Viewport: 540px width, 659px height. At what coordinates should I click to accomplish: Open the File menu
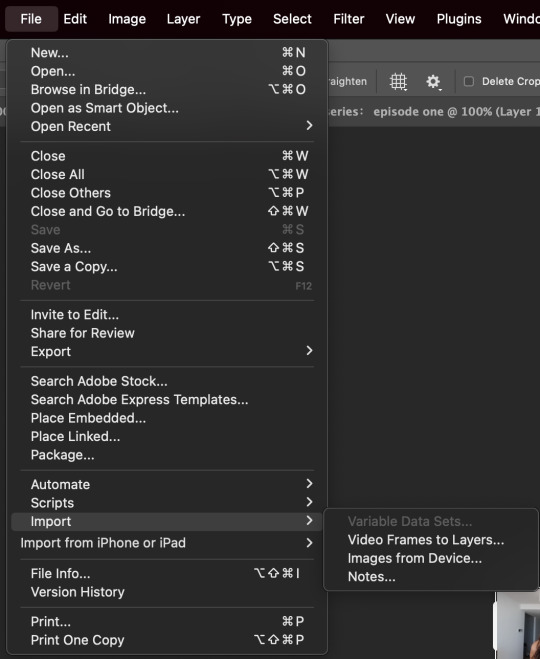click(x=31, y=19)
